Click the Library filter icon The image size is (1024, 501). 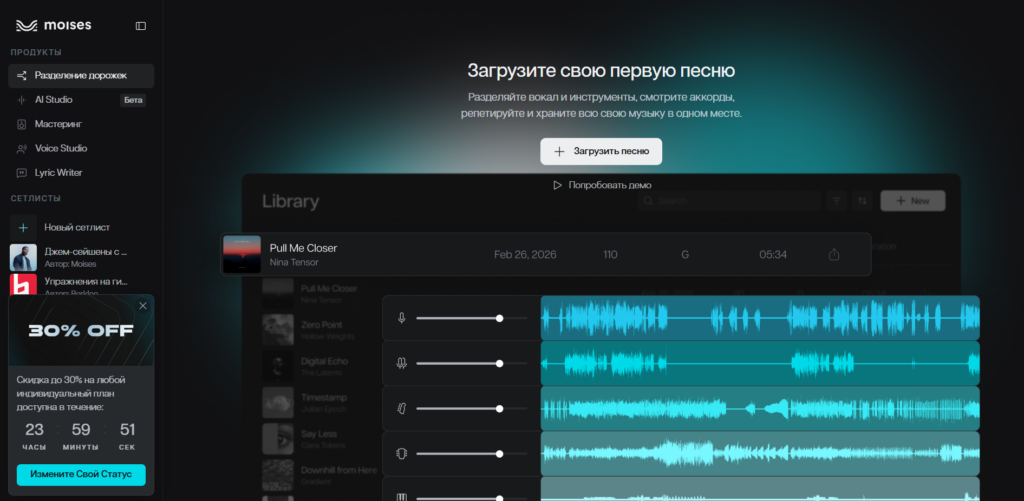click(837, 201)
